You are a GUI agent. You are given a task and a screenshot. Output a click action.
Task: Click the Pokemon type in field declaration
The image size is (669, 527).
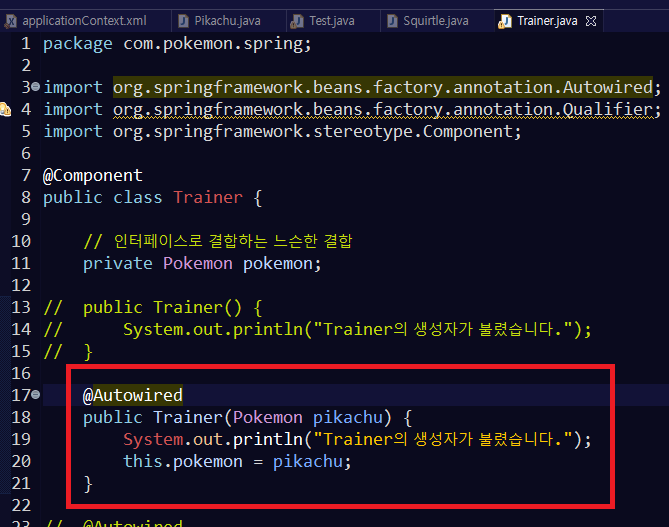tap(198, 263)
